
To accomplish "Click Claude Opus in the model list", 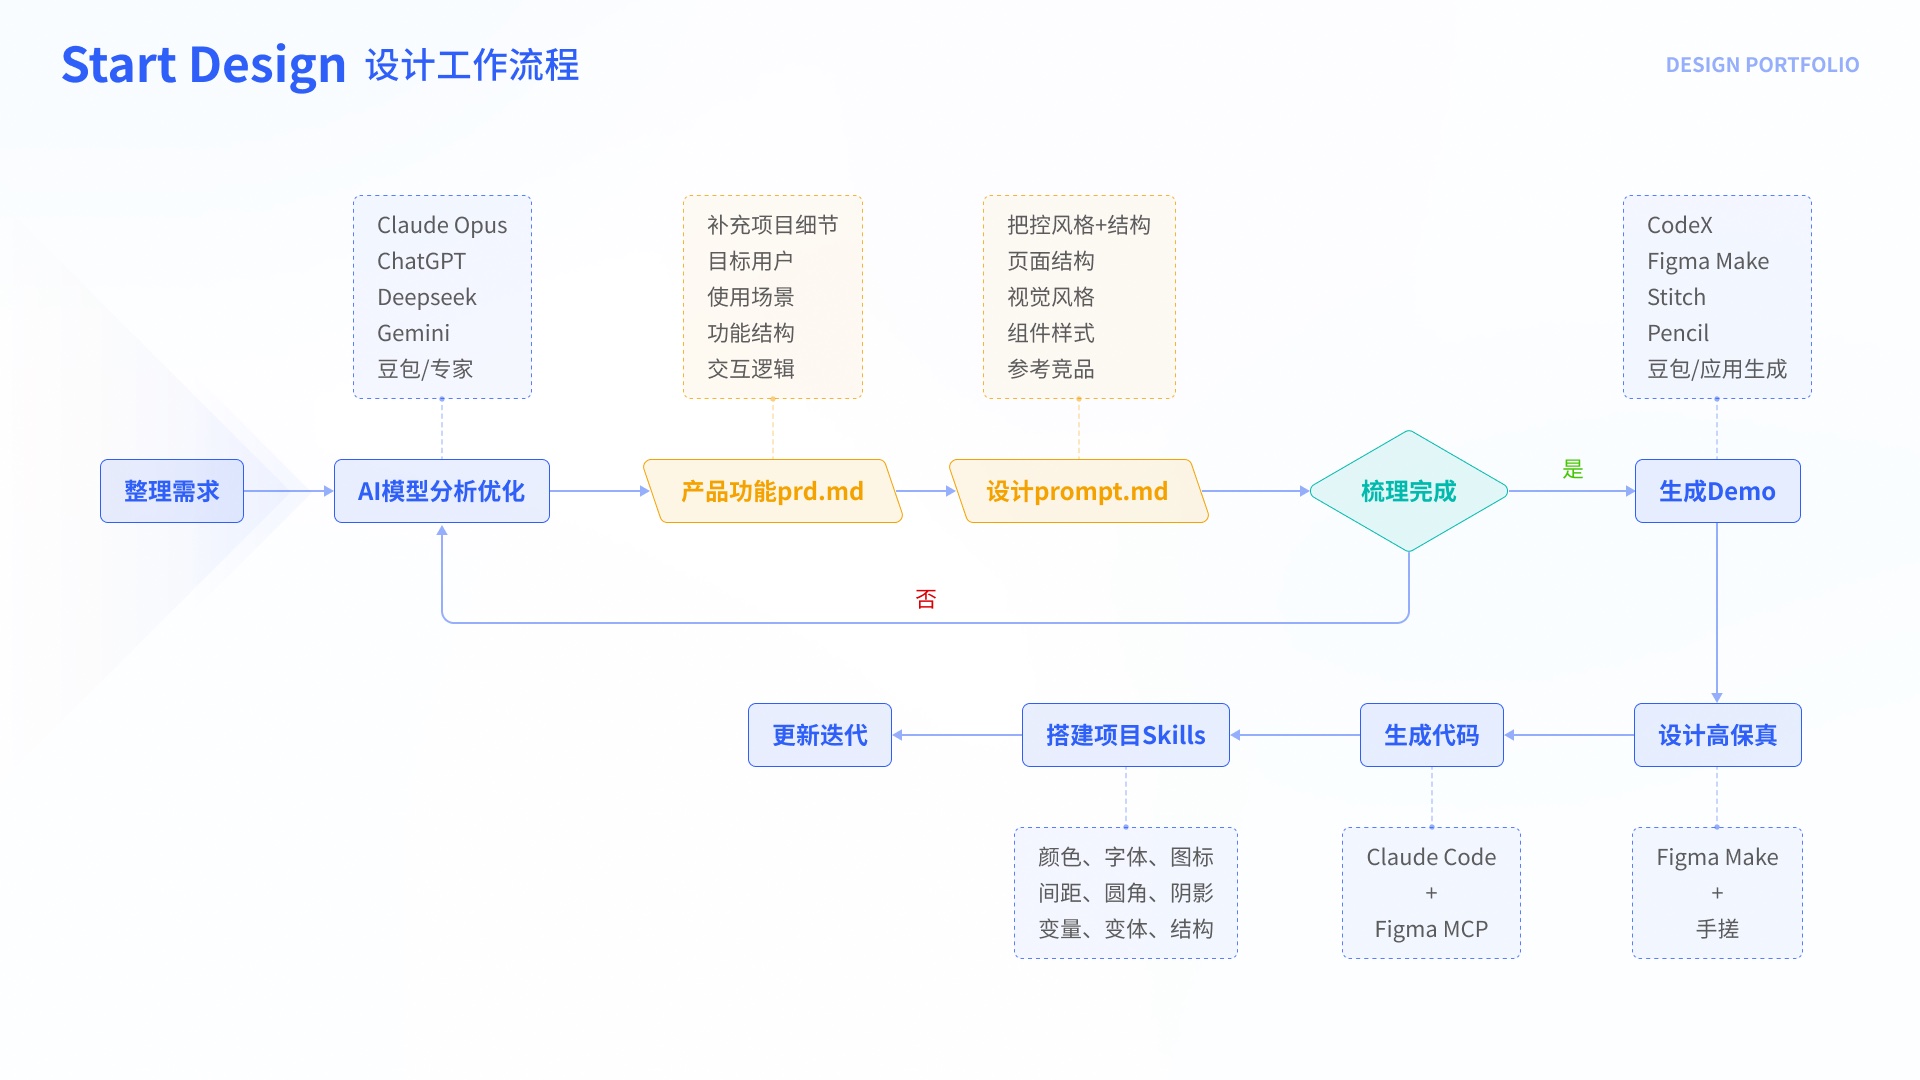I will [442, 225].
